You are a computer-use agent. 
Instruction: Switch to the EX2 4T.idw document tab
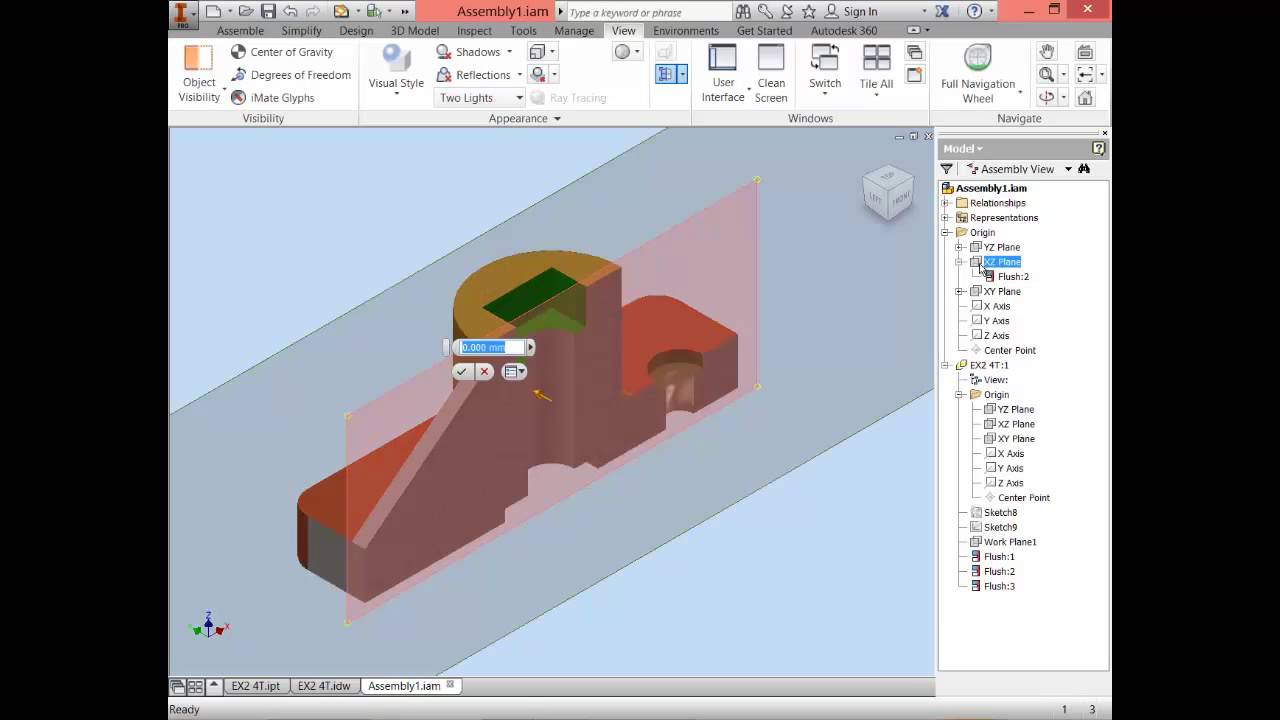[324, 686]
